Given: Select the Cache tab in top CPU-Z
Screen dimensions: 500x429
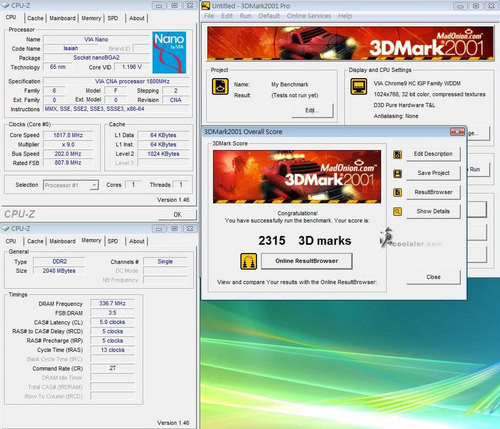Looking at the screenshot, I should (x=35, y=18).
